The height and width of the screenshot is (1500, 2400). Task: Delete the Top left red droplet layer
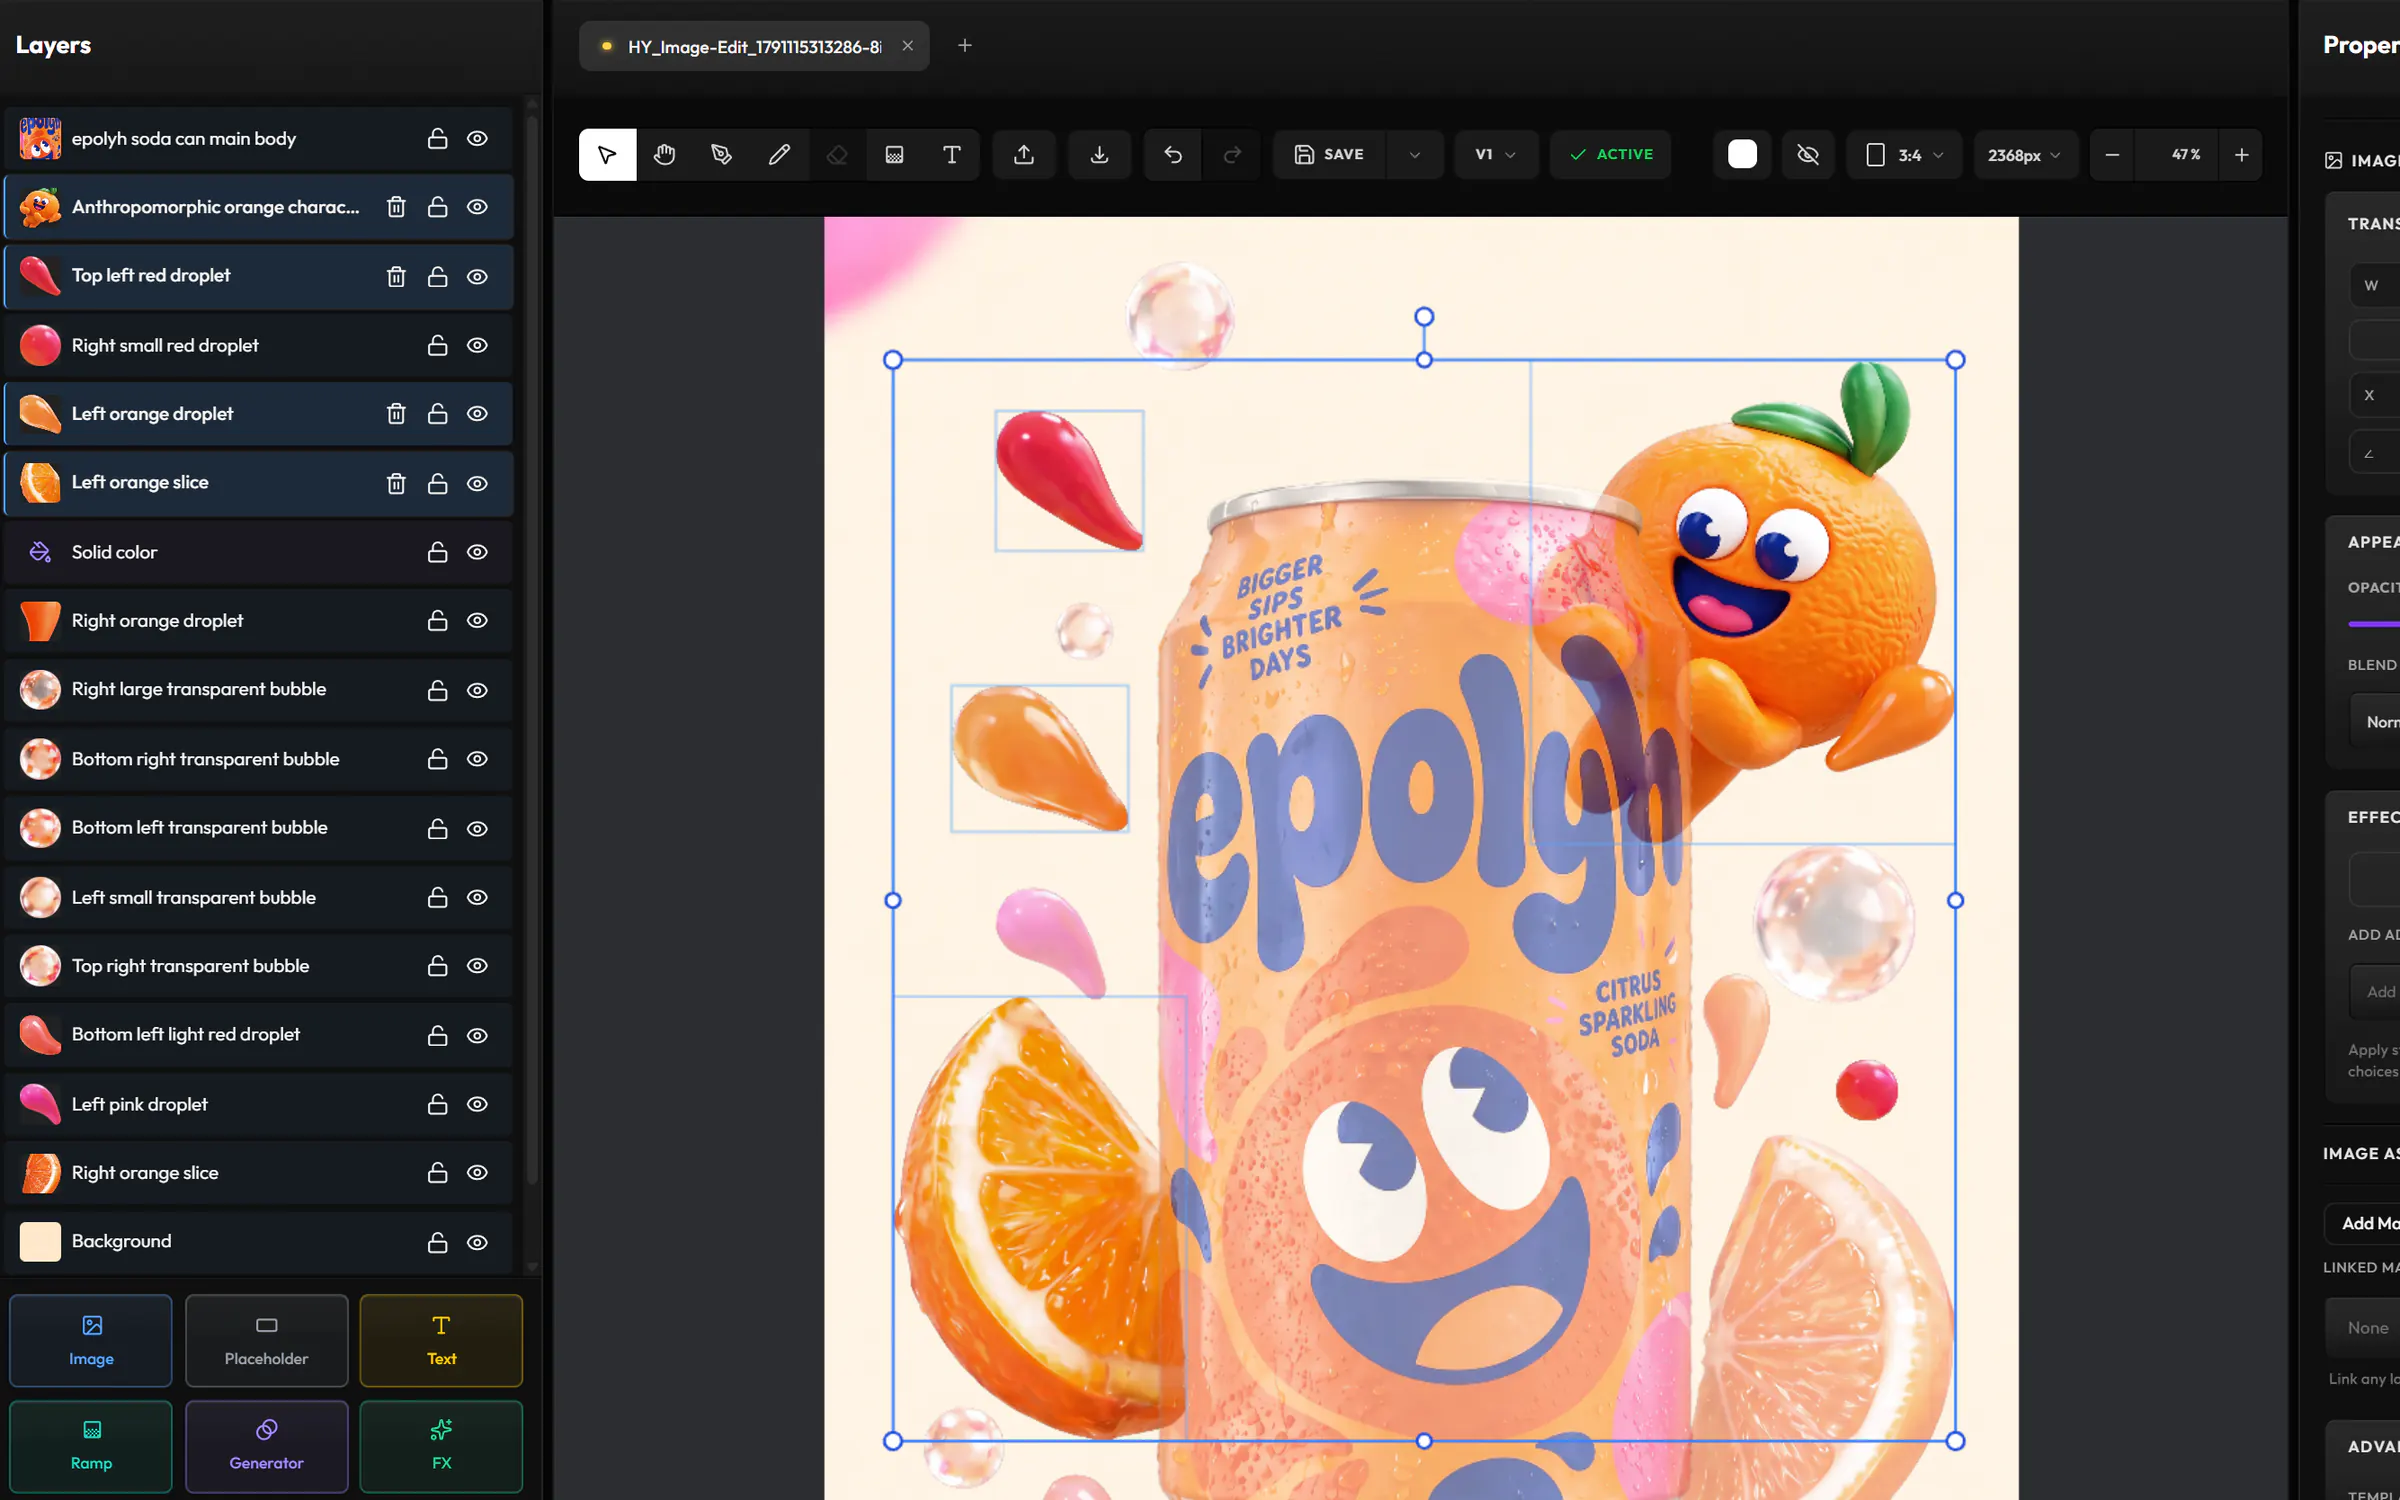396,276
